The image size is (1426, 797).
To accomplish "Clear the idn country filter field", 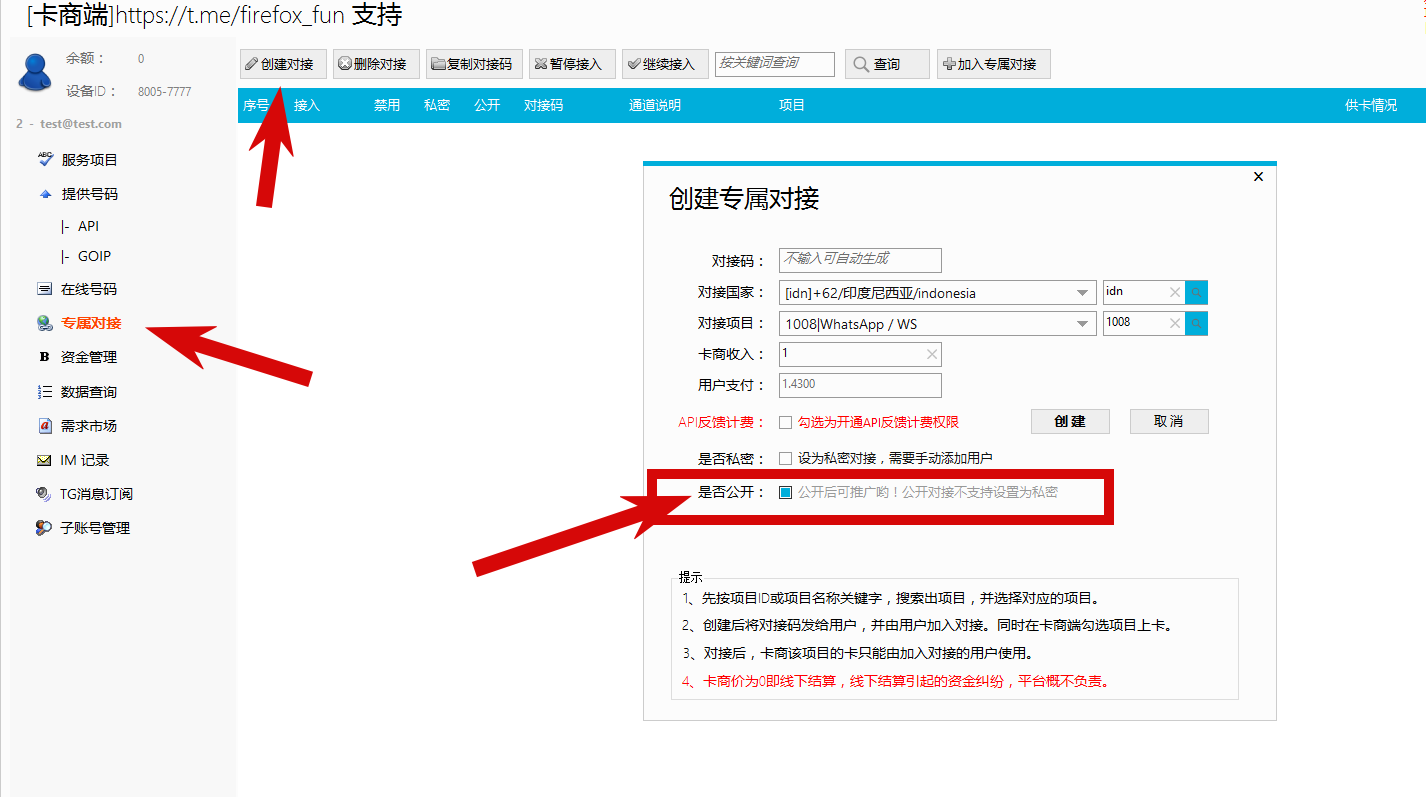I will tap(1175, 292).
